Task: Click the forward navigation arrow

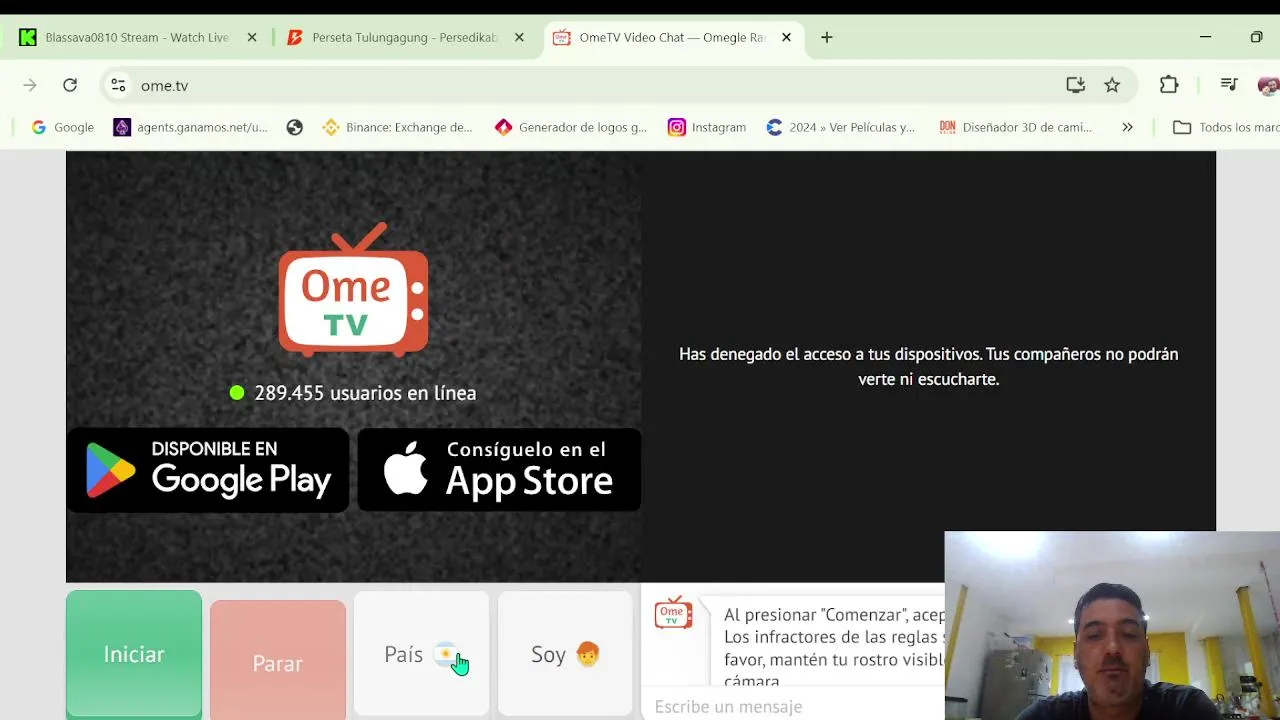Action: click(x=30, y=85)
